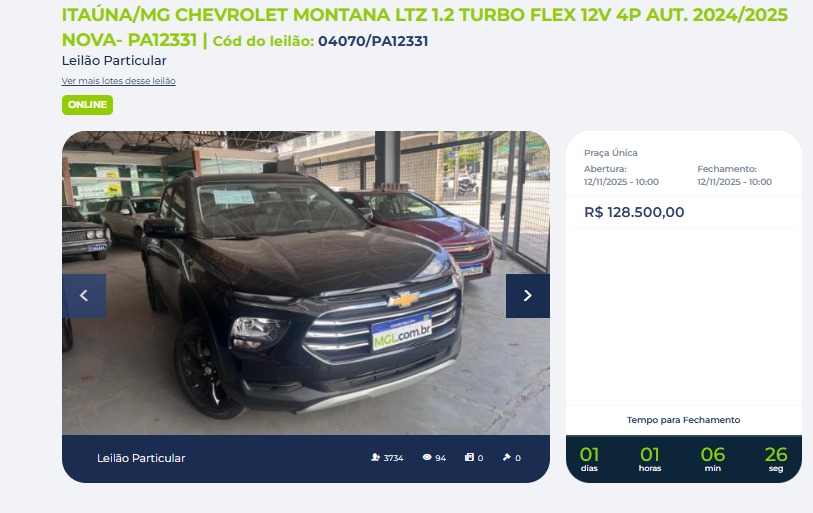Advance to the next vehicle photo
The width and height of the screenshot is (813, 513).
pos(528,296)
